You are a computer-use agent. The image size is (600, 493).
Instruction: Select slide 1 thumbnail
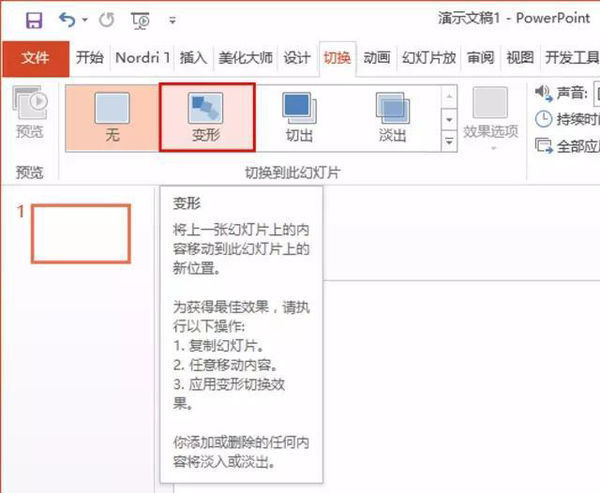tap(81, 234)
